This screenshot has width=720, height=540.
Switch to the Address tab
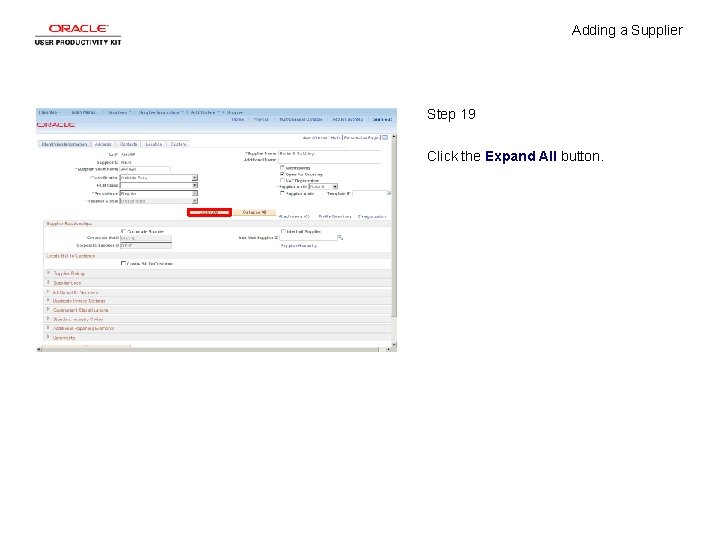[103, 144]
